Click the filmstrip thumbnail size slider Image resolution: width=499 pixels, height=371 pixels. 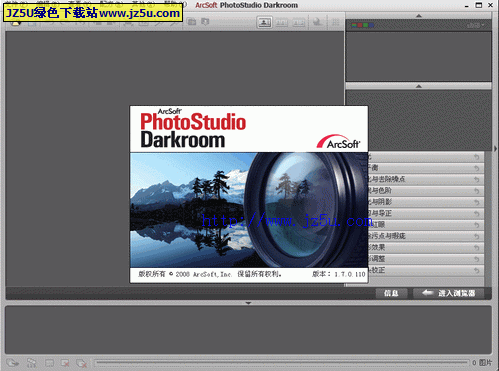pos(282,362)
